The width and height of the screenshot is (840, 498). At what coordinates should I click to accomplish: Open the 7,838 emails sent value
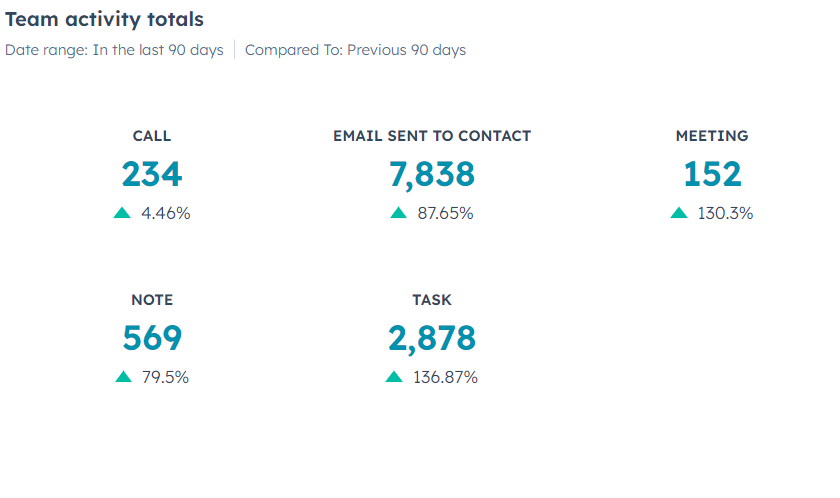click(432, 175)
